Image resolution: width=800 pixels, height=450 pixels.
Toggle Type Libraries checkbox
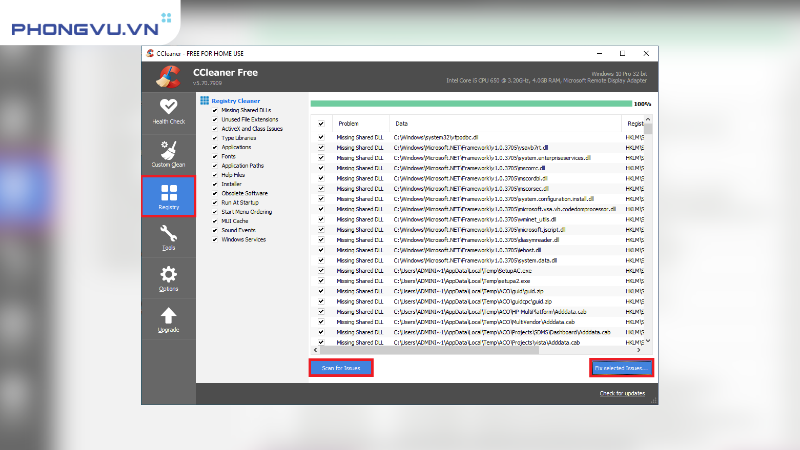pos(215,138)
